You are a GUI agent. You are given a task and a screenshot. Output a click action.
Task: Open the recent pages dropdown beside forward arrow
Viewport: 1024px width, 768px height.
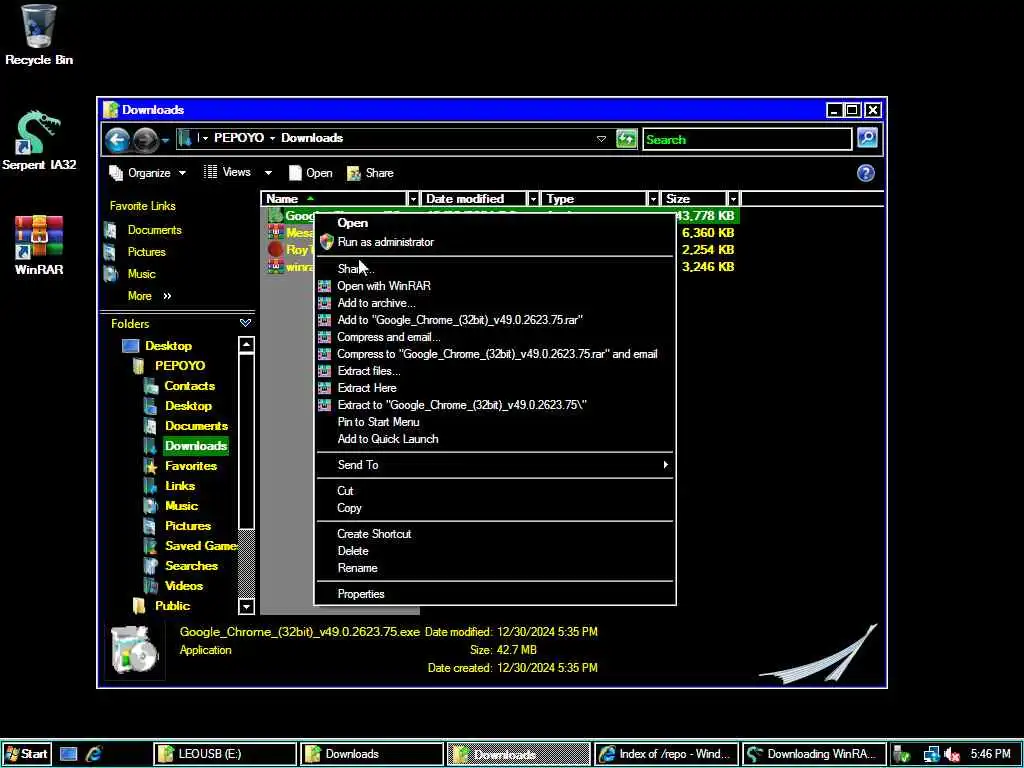(x=165, y=140)
